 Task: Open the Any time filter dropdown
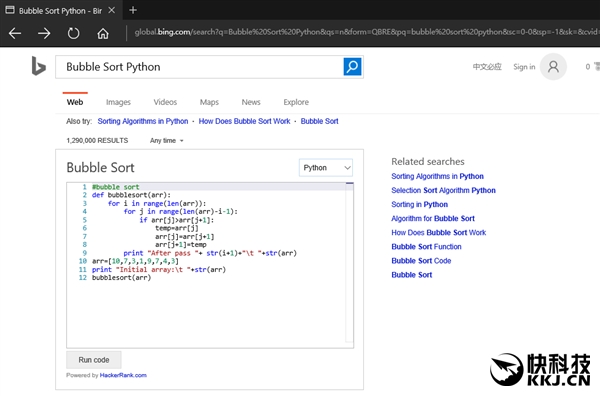click(x=166, y=140)
